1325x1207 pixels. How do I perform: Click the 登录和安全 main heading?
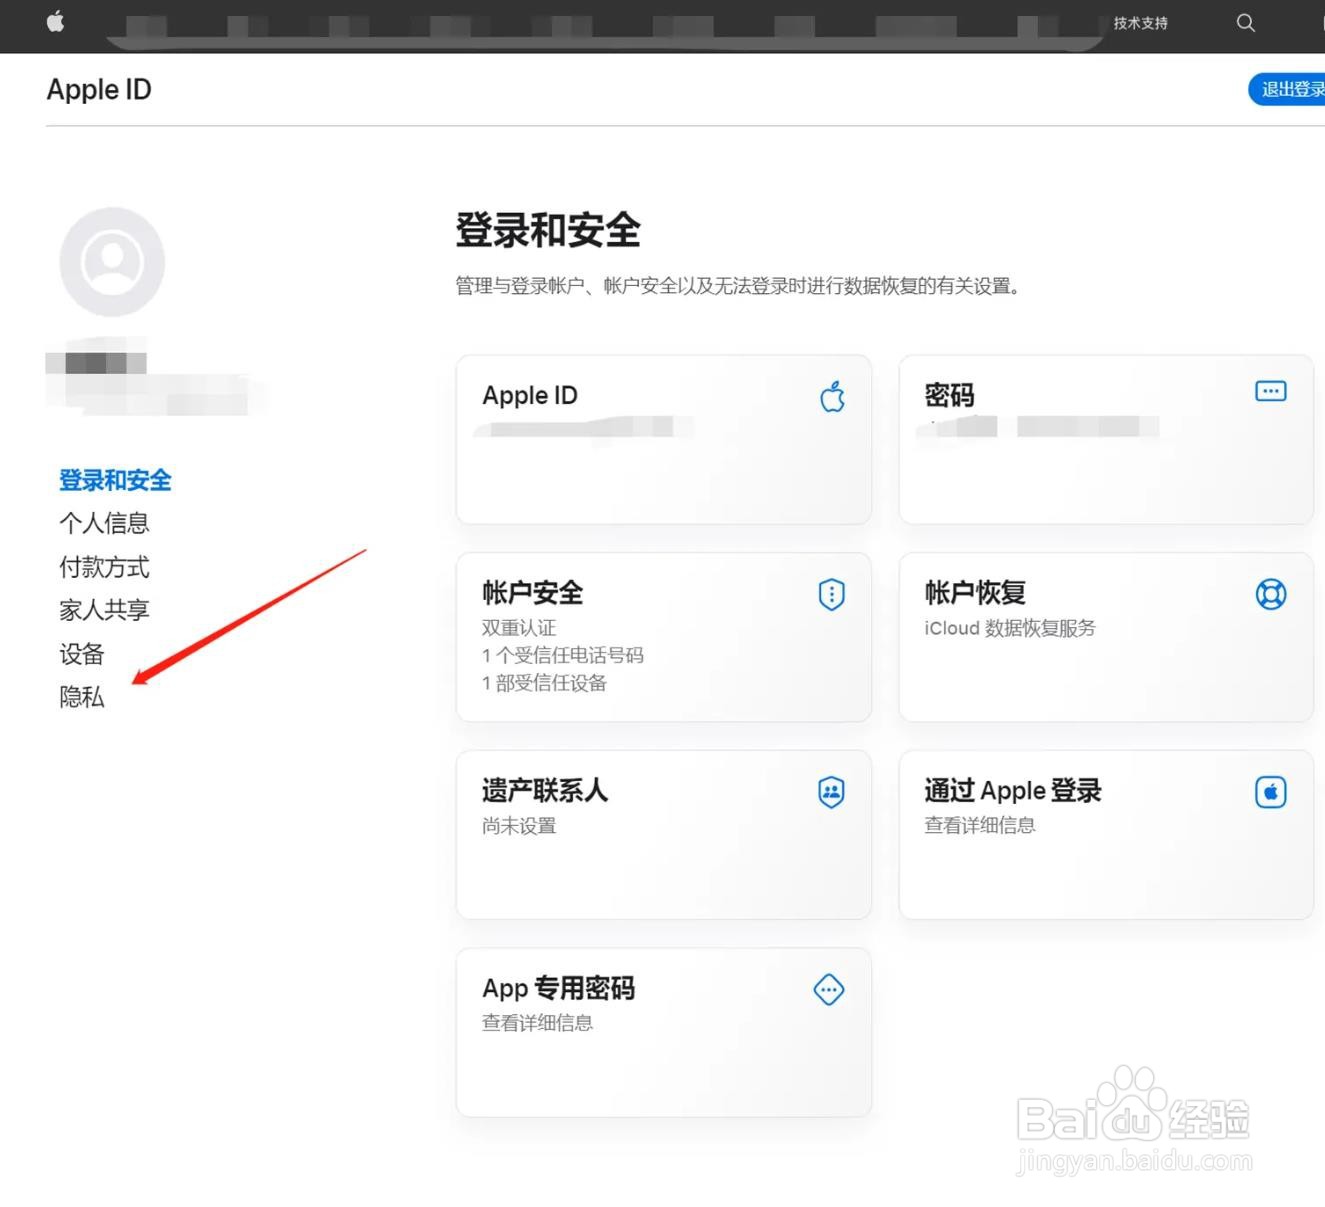tap(548, 230)
